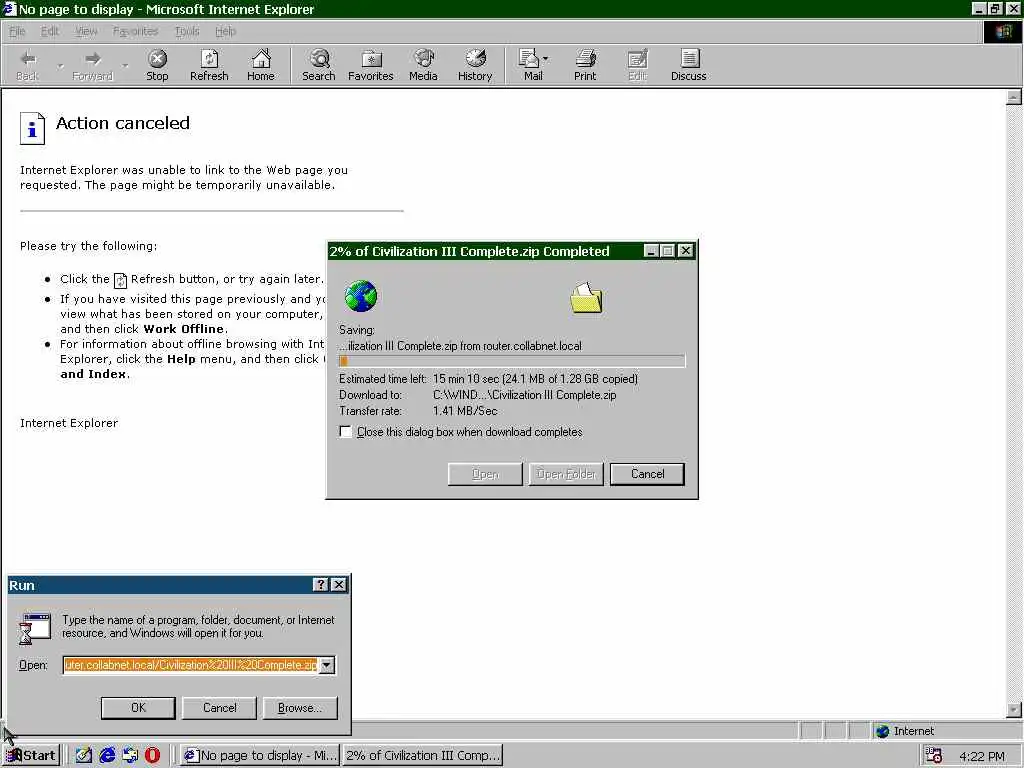Click the Windows logo throbber icon
Screen dimensions: 1024x768
click(x=1002, y=32)
